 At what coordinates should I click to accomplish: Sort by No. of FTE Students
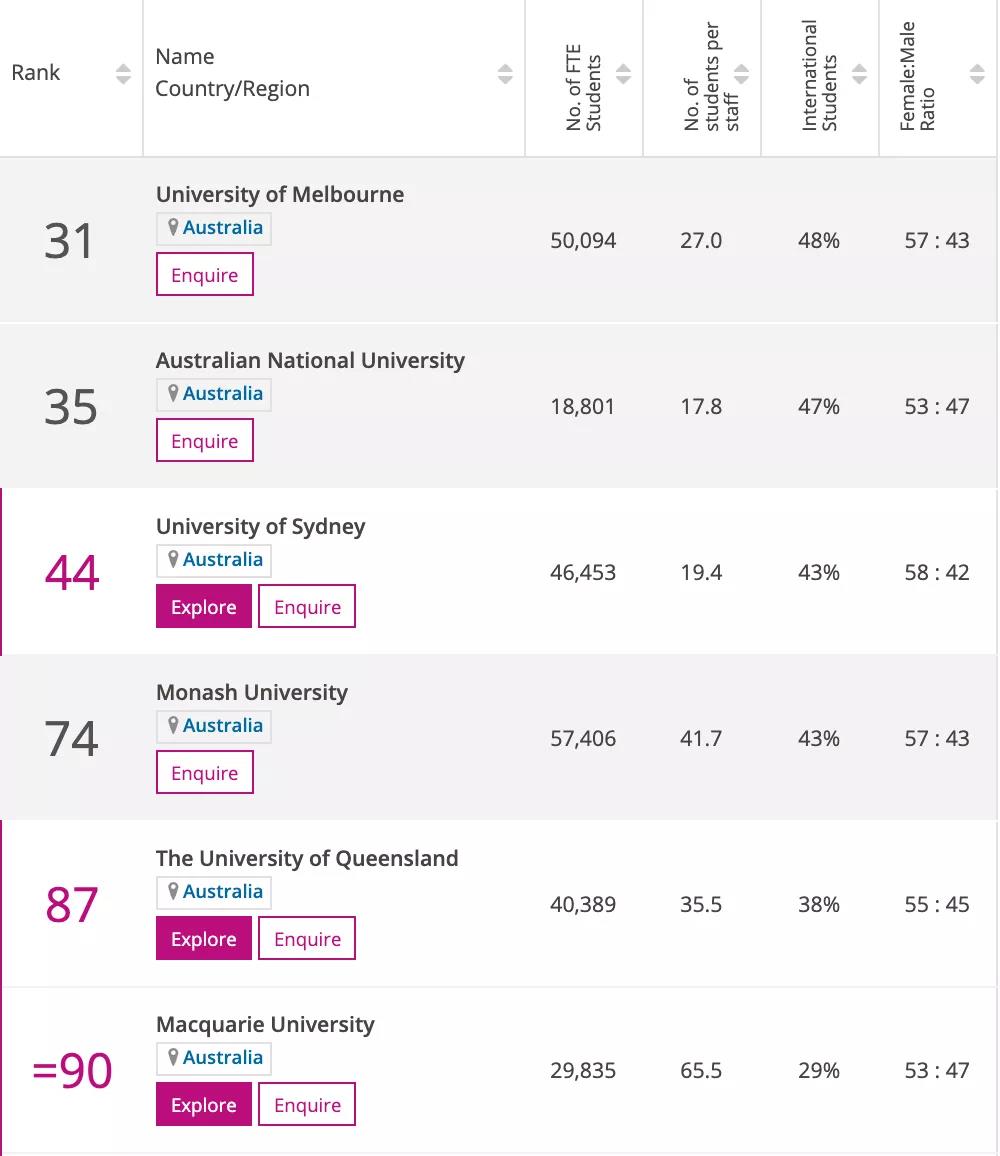[x=623, y=74]
